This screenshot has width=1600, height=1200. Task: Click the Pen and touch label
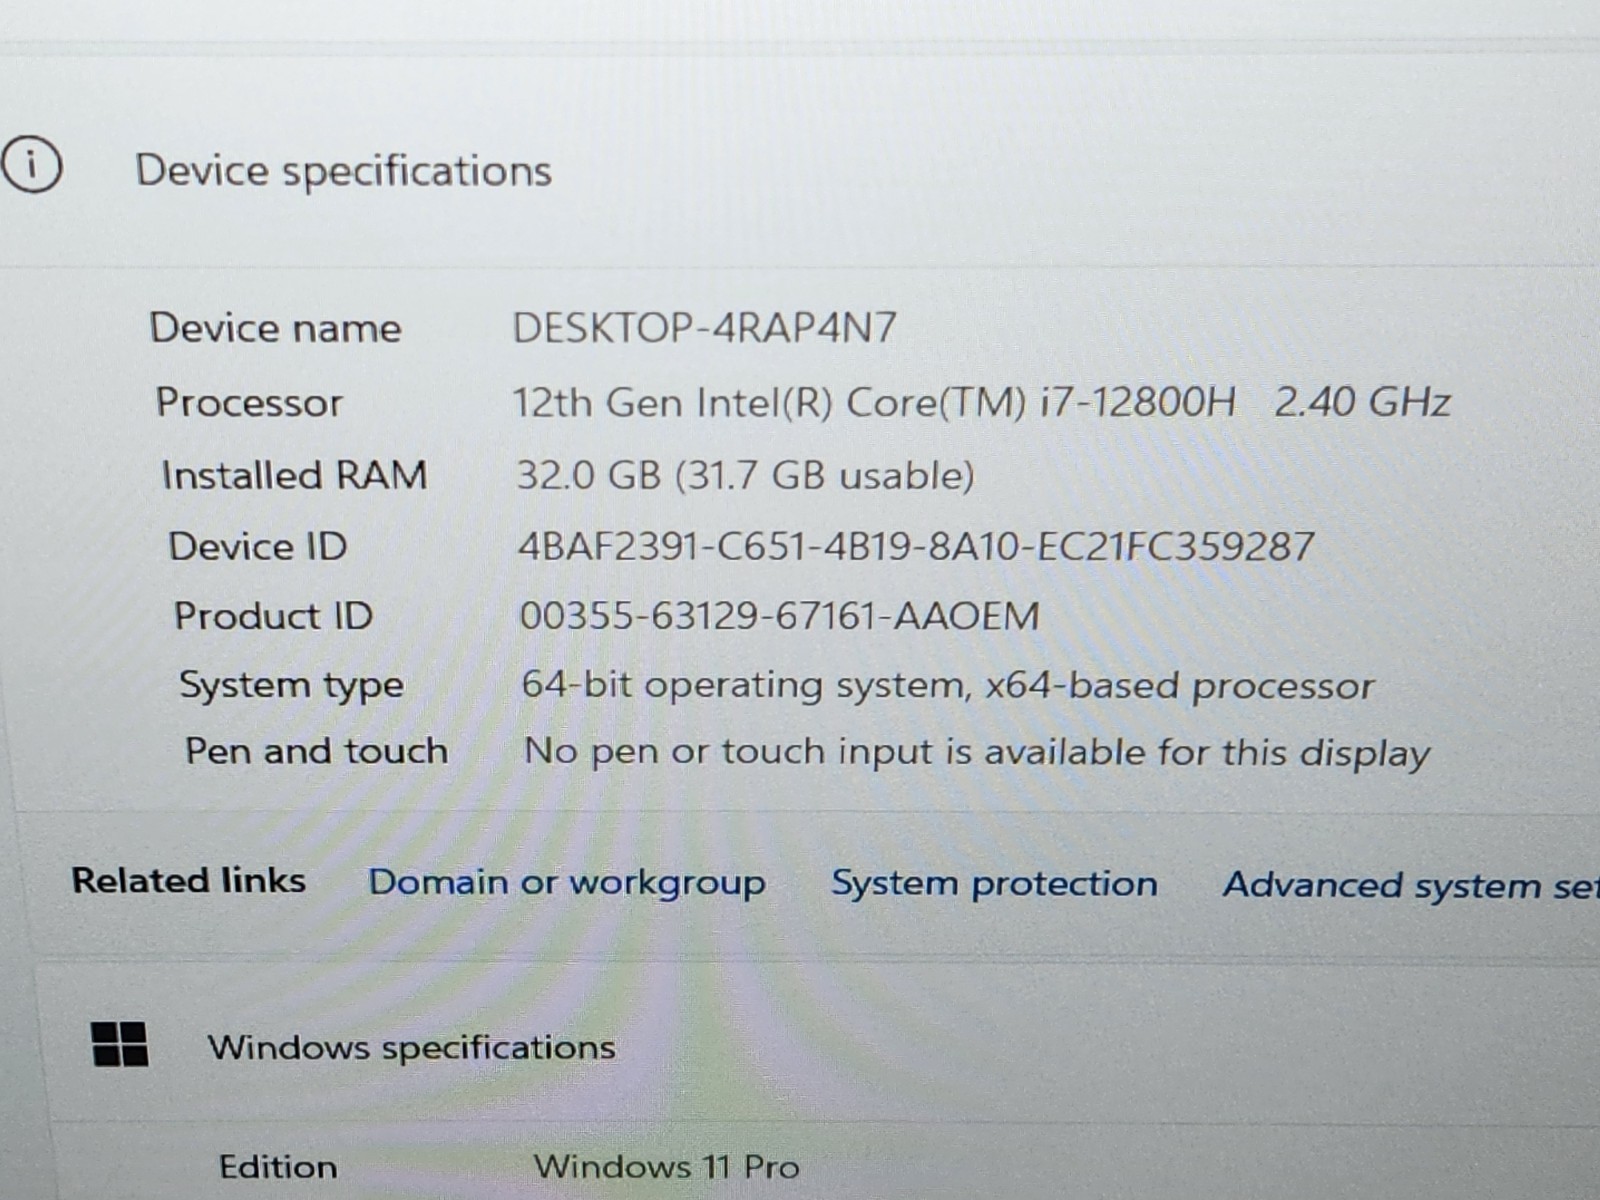coord(316,751)
